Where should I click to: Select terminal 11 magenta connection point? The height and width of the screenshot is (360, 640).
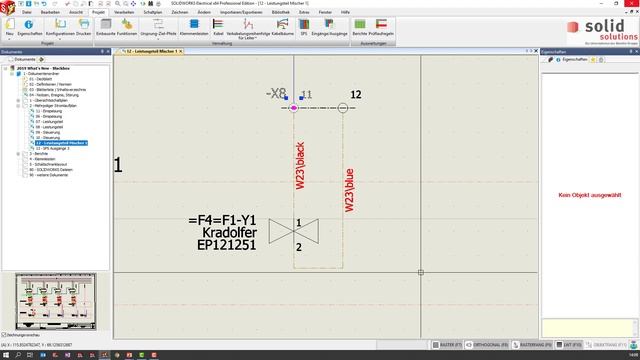pyautogui.click(x=293, y=108)
